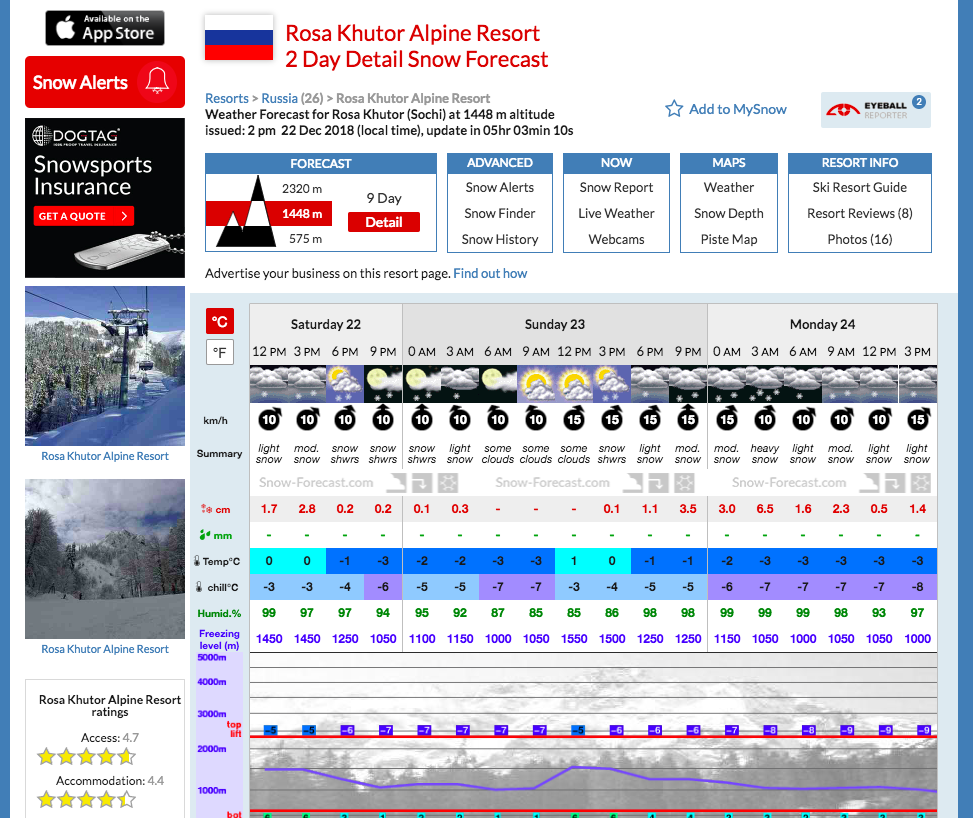Click the Monday 3 PM wind icon

(917, 419)
